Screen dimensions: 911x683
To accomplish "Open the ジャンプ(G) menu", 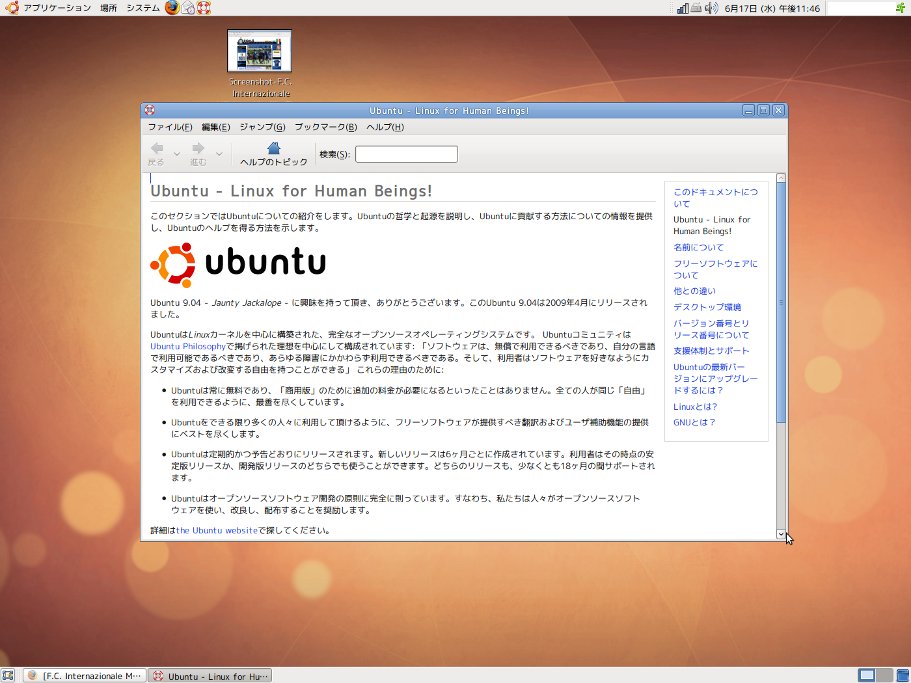I will [263, 127].
